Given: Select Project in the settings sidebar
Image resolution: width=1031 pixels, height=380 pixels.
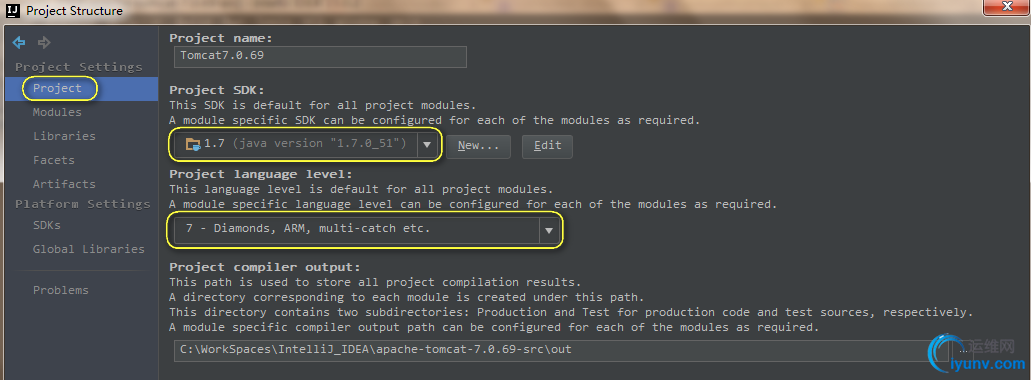Looking at the screenshot, I should coord(58,88).
